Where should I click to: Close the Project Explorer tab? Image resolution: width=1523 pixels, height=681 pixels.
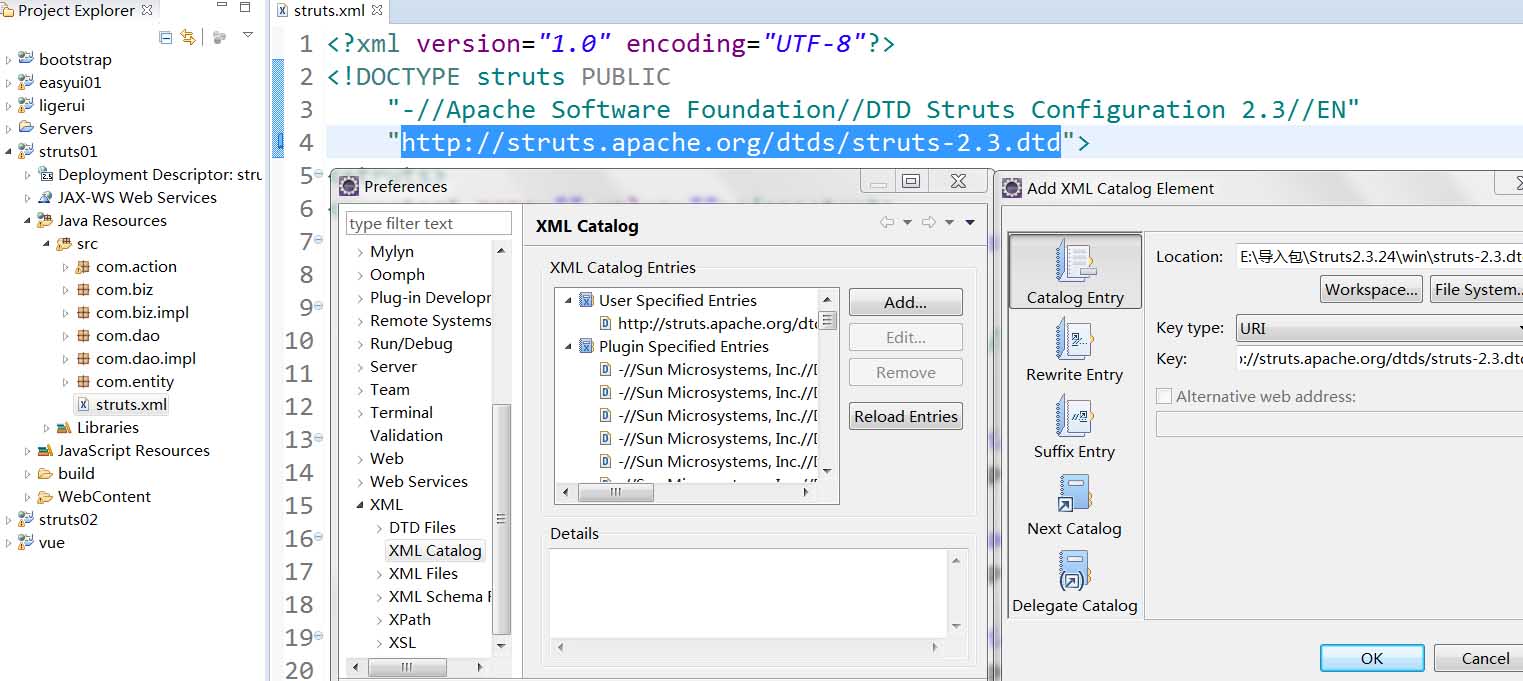pyautogui.click(x=147, y=11)
